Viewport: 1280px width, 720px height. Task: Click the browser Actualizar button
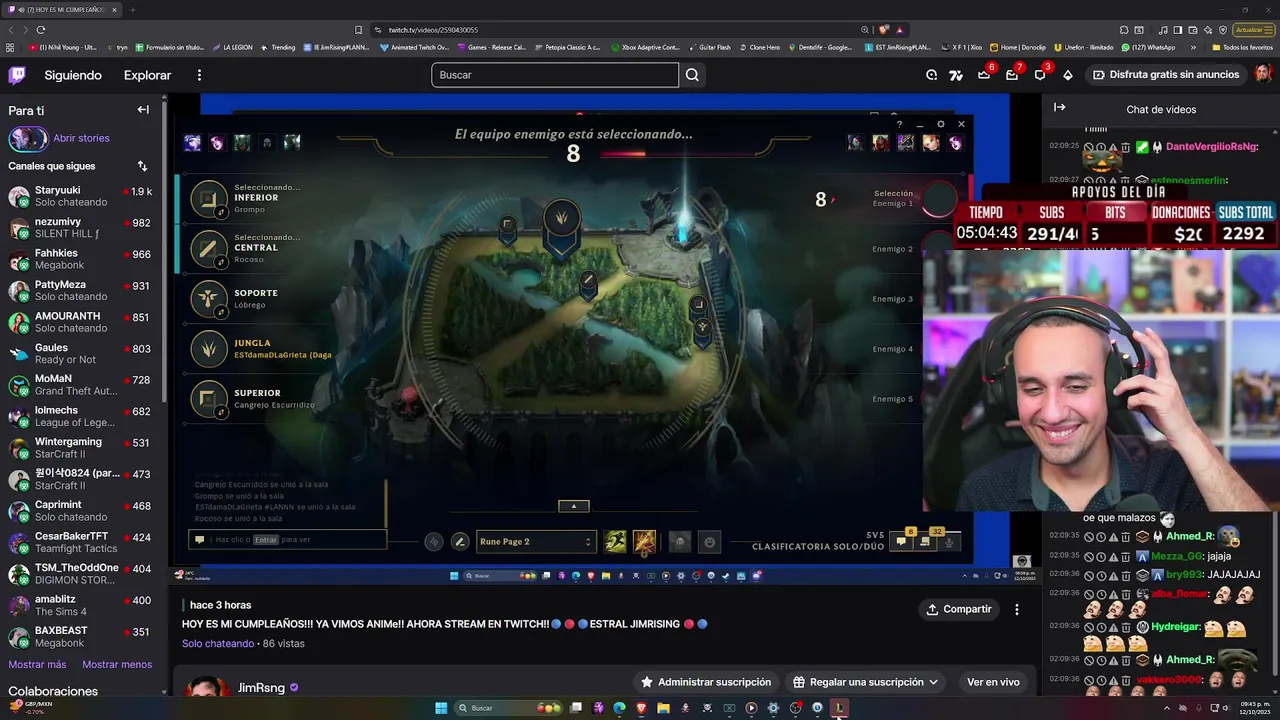pyautogui.click(x=1253, y=30)
